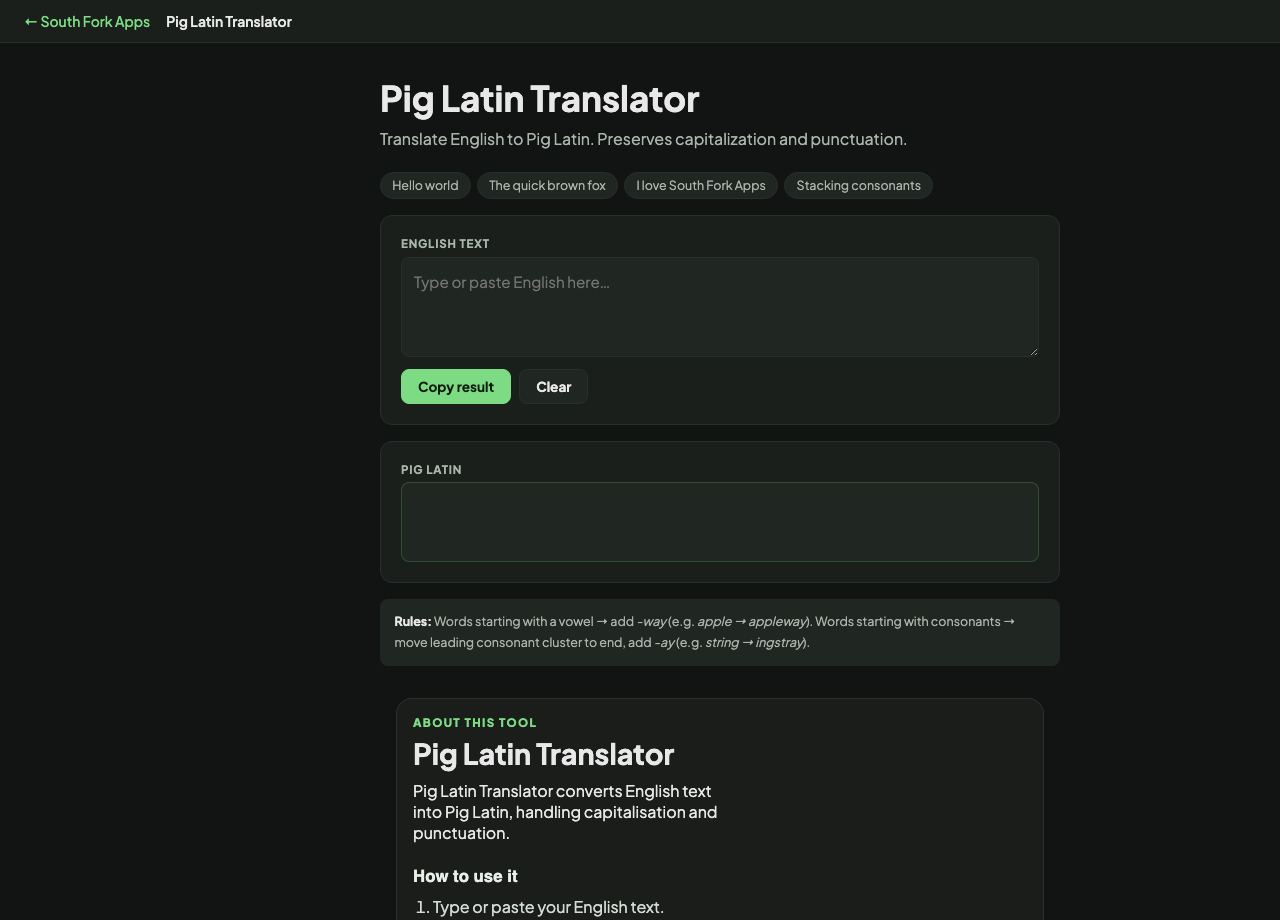Viewport: 1280px width, 920px height.
Task: Click the Copy result button
Action: (x=456, y=387)
